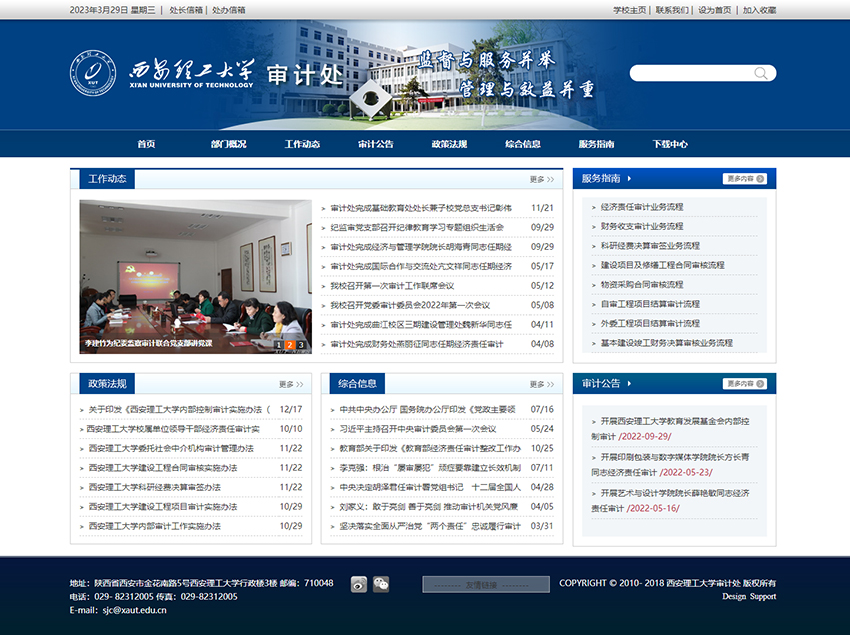Open 西安理工大学建设工程合同审核实施办法
This screenshot has width=850, height=635.
(x=163, y=469)
